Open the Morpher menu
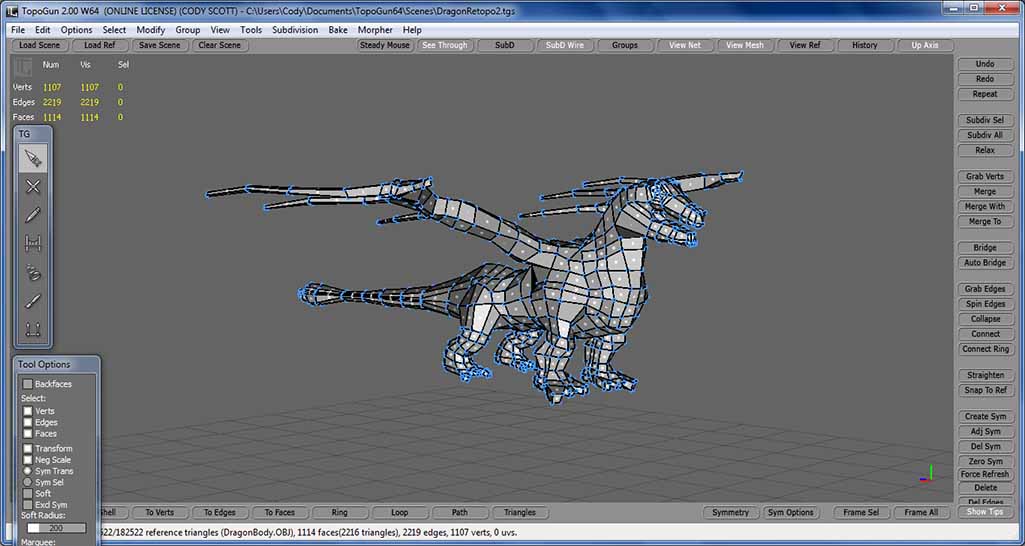Image resolution: width=1025 pixels, height=546 pixels. (x=375, y=30)
